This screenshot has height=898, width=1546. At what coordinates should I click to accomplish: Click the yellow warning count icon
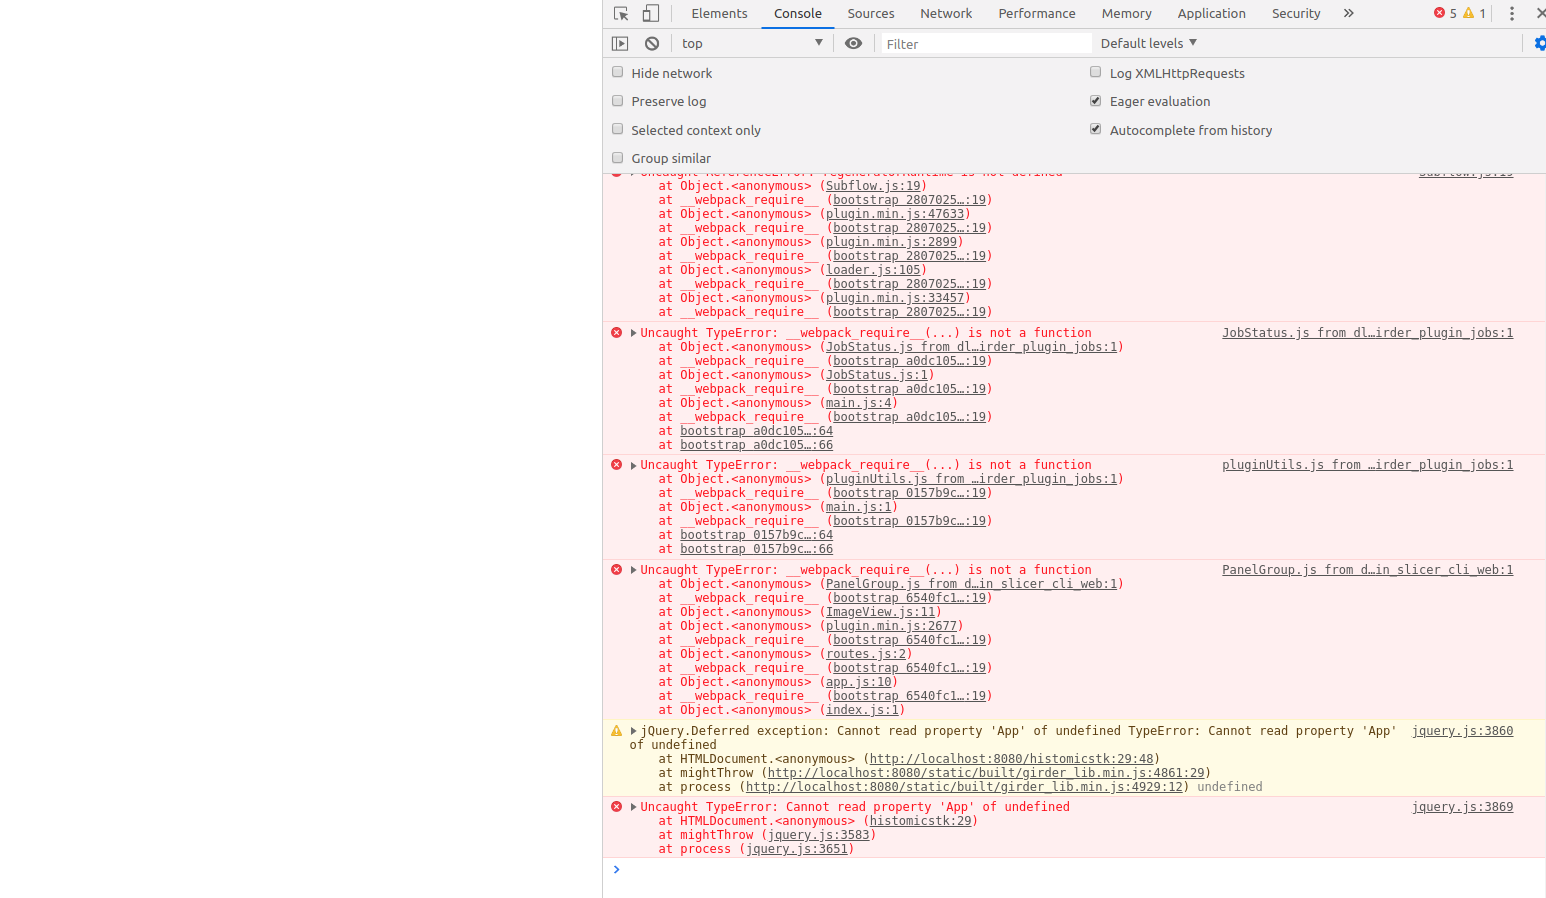point(1468,13)
